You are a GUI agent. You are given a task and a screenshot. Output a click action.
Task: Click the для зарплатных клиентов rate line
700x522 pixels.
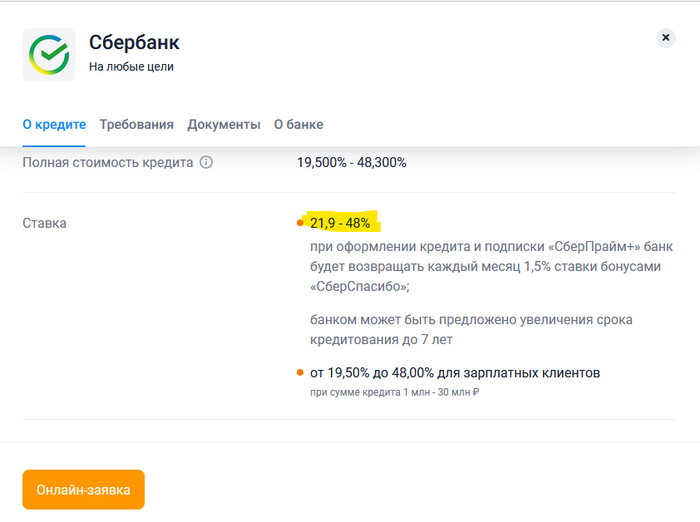(x=455, y=373)
